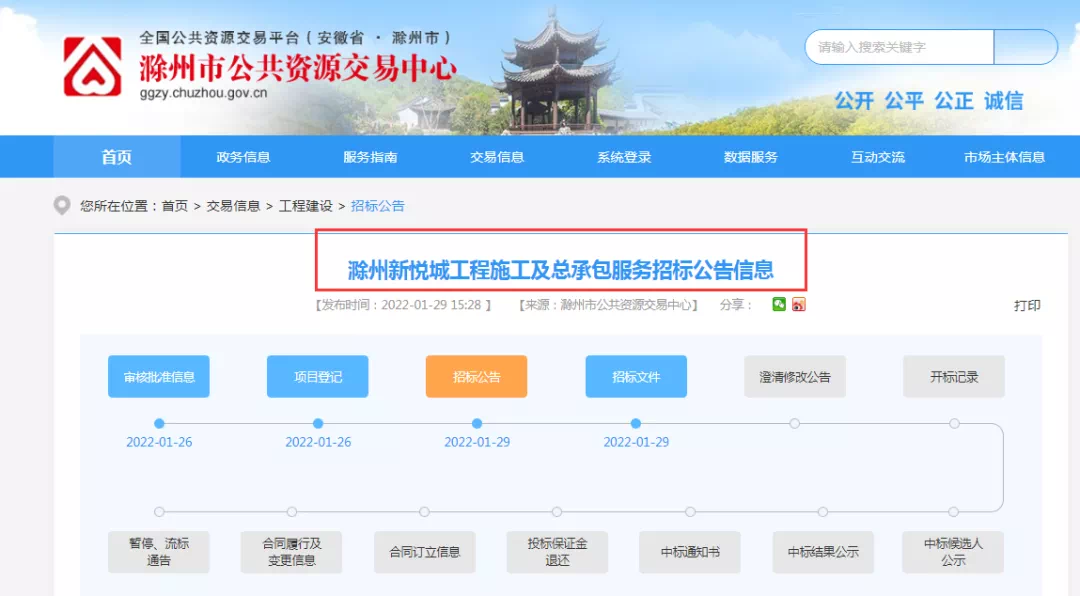Open the 交易信息 menu item
1080x596 pixels.
(497, 156)
